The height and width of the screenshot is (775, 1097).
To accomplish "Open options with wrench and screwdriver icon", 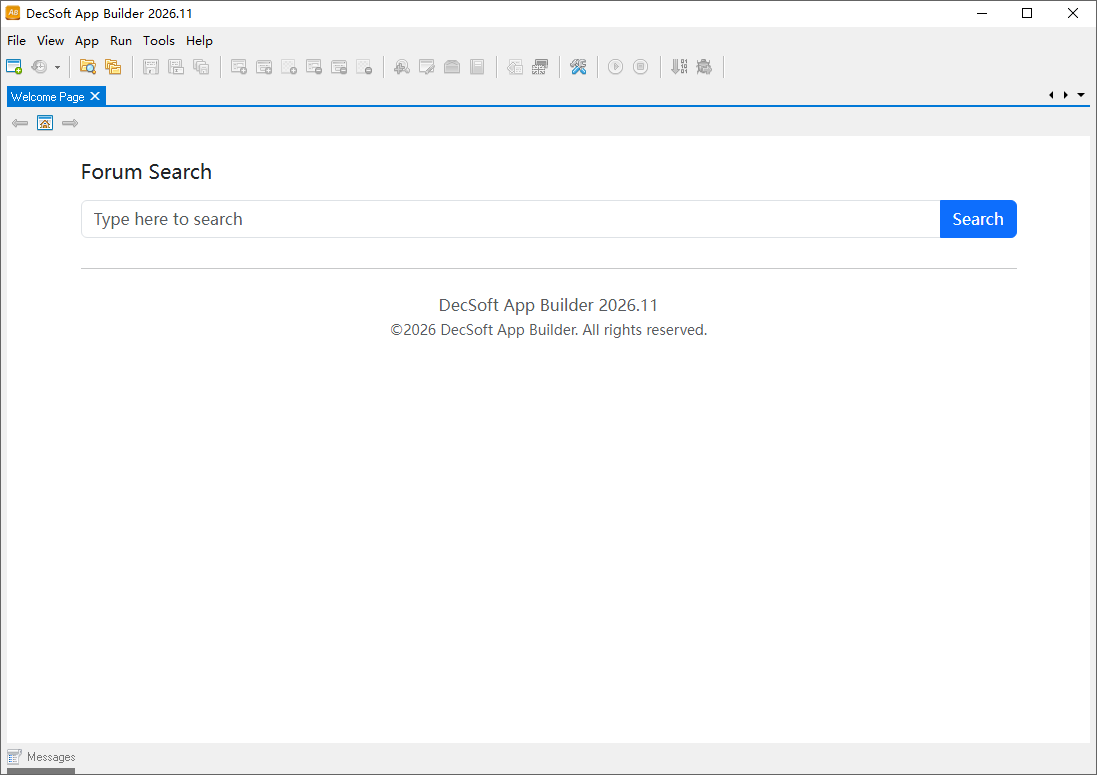I will 578,66.
